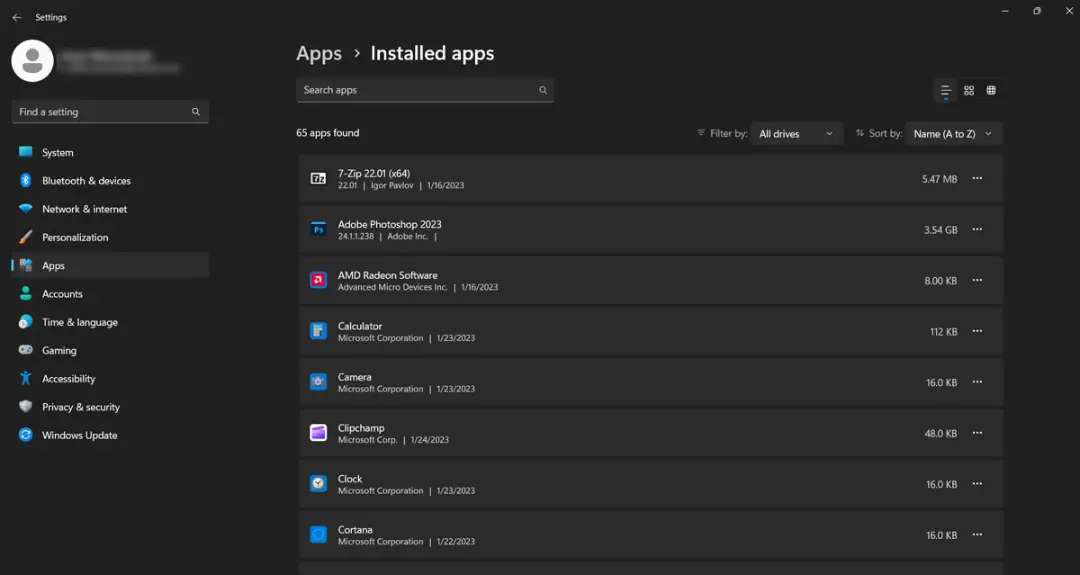Select the 7-Zip 22.01 (x64) name
The image size is (1080, 575).
coord(374,174)
